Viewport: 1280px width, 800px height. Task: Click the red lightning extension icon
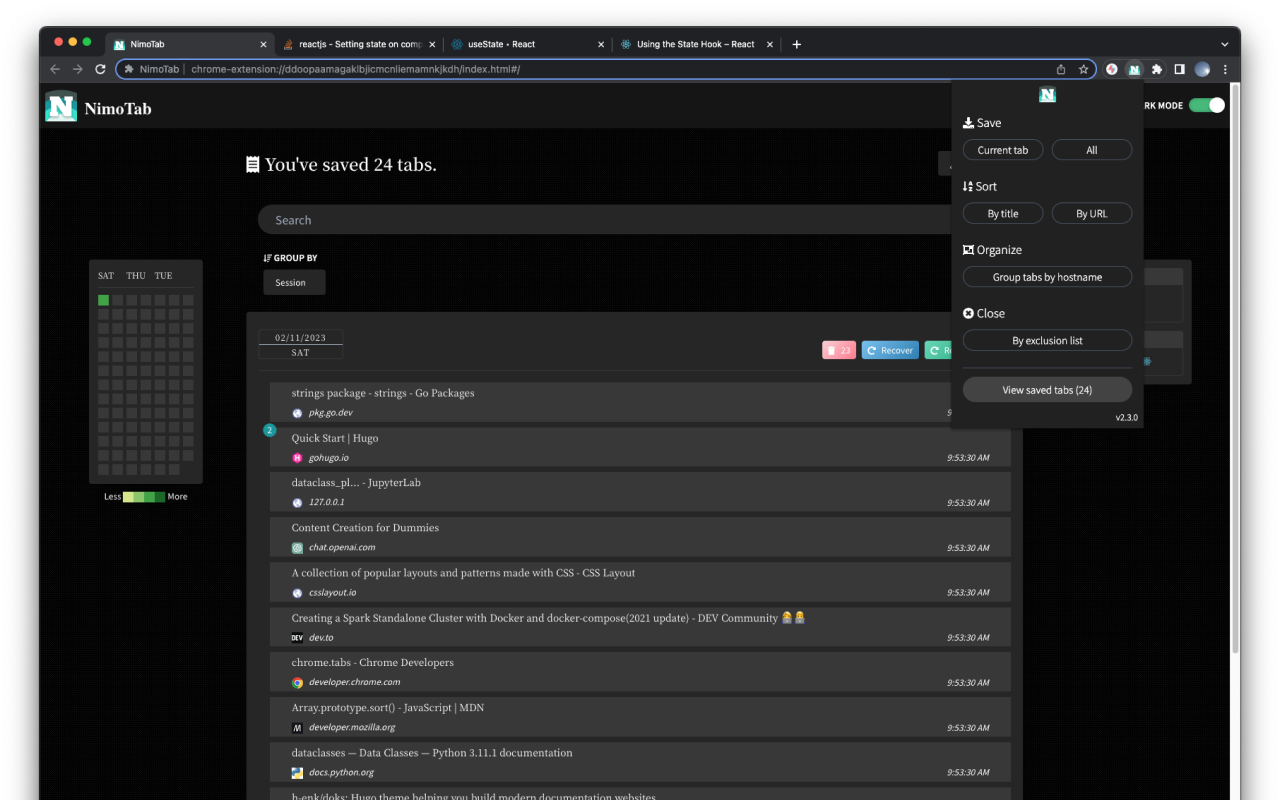tap(1112, 69)
